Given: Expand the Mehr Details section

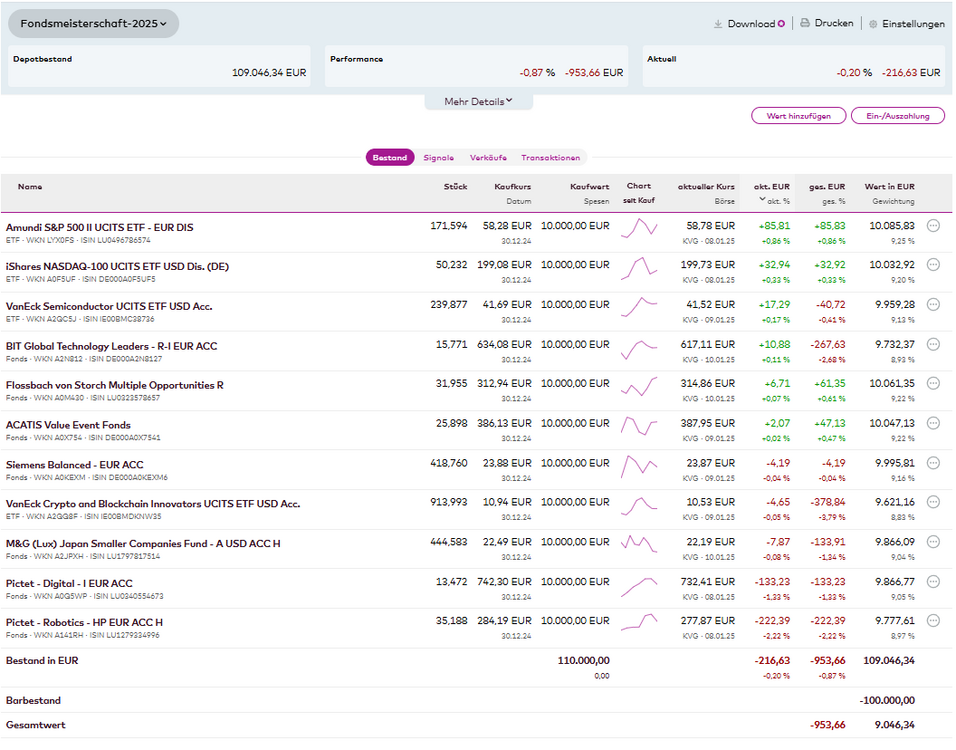Looking at the screenshot, I should click(478, 101).
